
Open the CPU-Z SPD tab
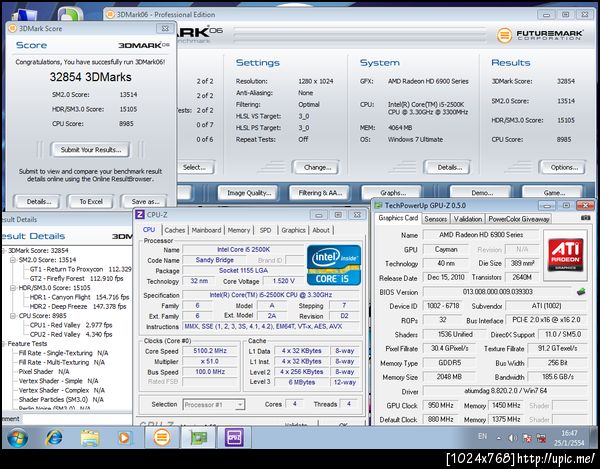click(265, 230)
